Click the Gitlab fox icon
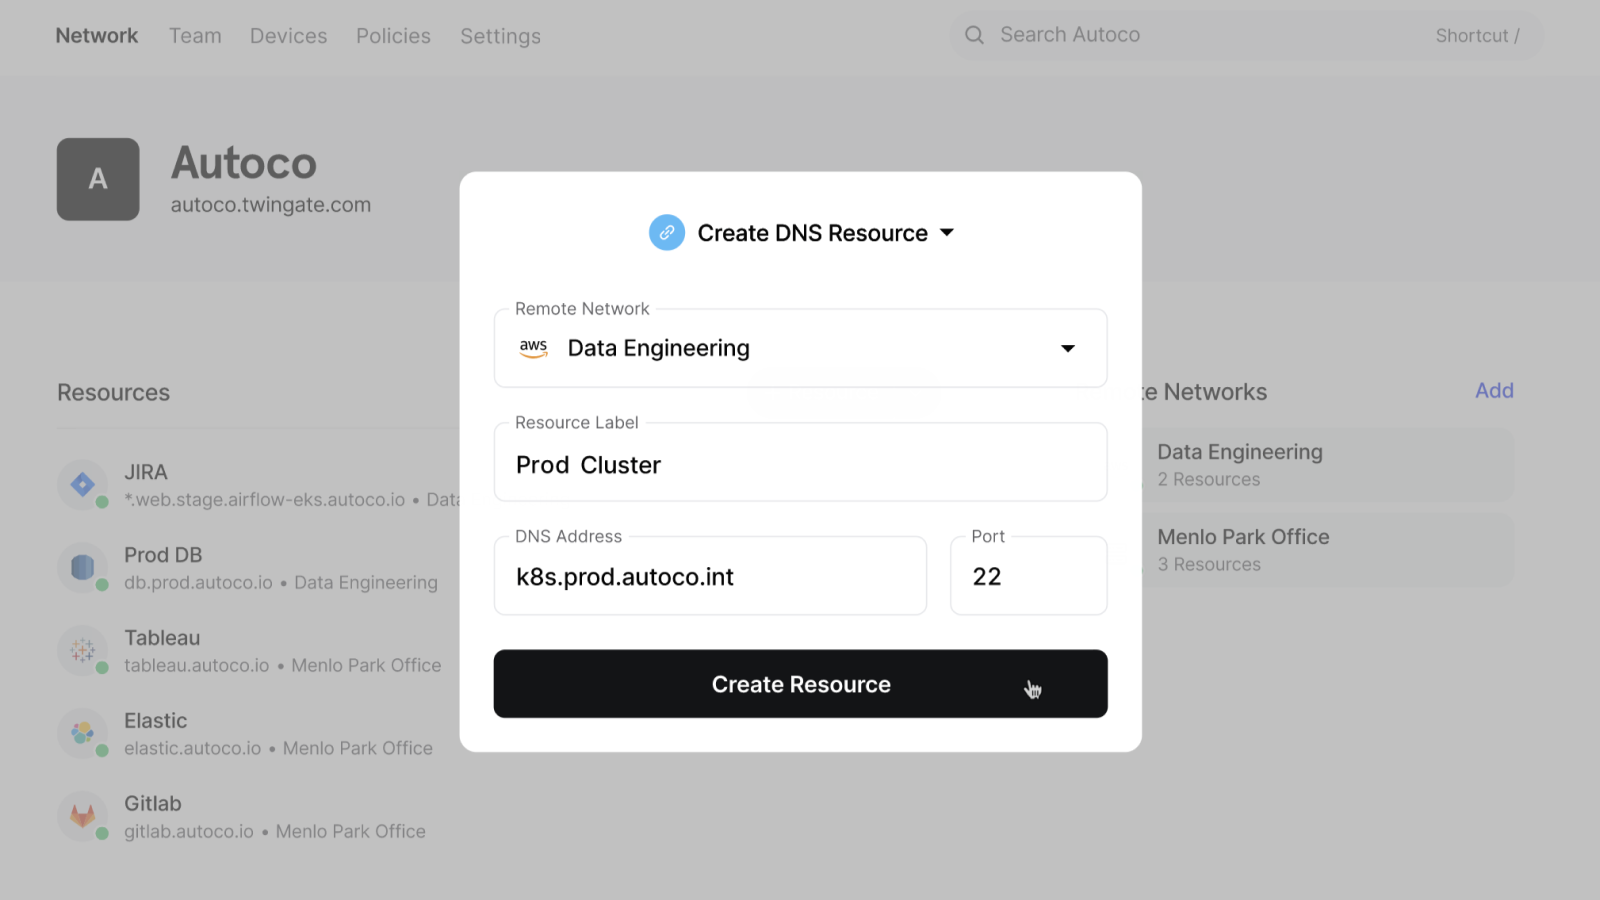The image size is (1600, 900). (x=83, y=817)
